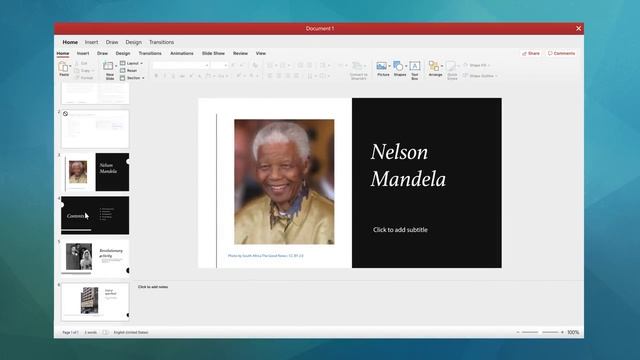Switch to the Slide Show ribbon tab
Image resolution: width=640 pixels, height=360 pixels.
(213, 53)
